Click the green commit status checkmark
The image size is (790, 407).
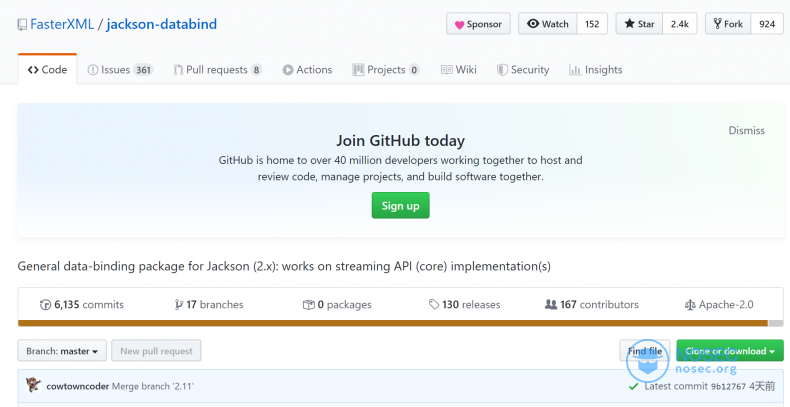pos(633,386)
